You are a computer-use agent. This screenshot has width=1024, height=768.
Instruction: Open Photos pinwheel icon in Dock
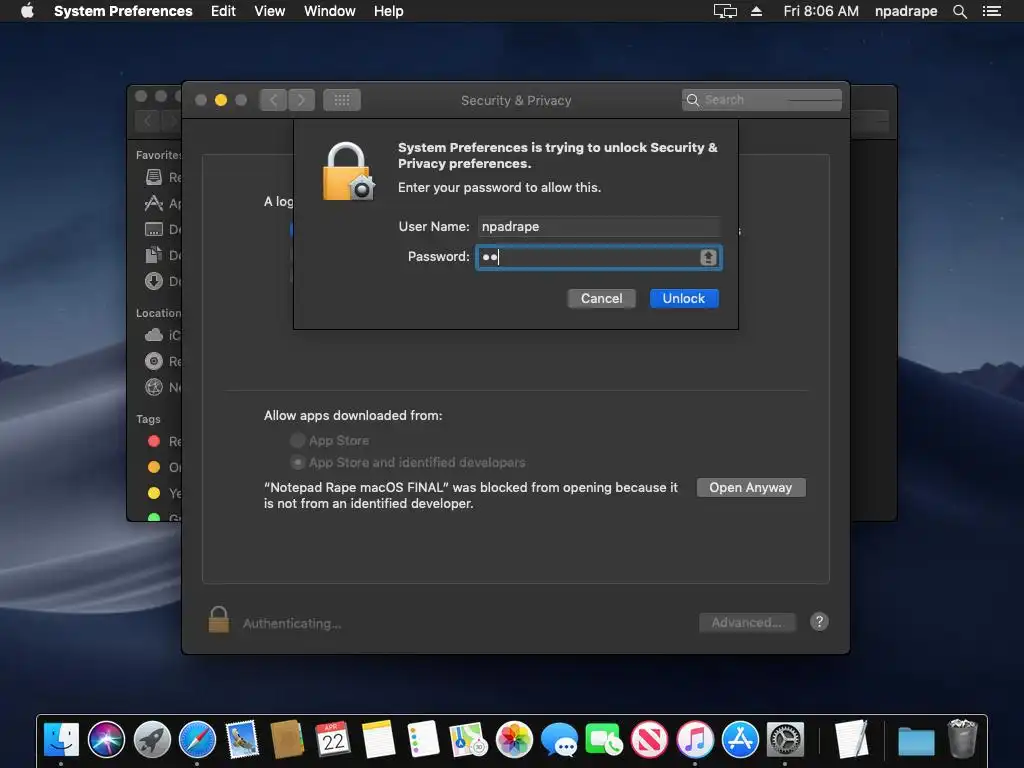coord(514,739)
